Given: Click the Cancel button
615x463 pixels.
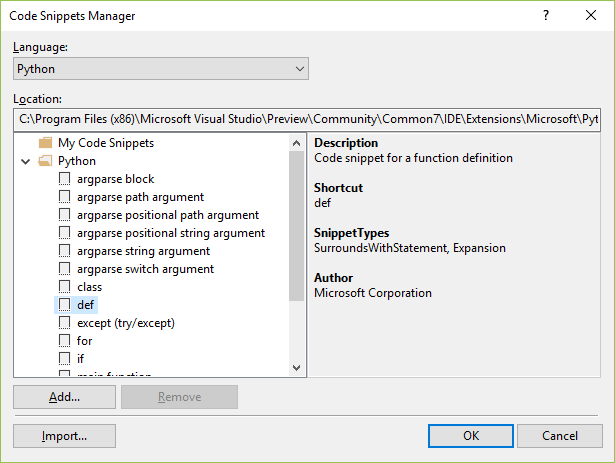Looking at the screenshot, I should (559, 436).
